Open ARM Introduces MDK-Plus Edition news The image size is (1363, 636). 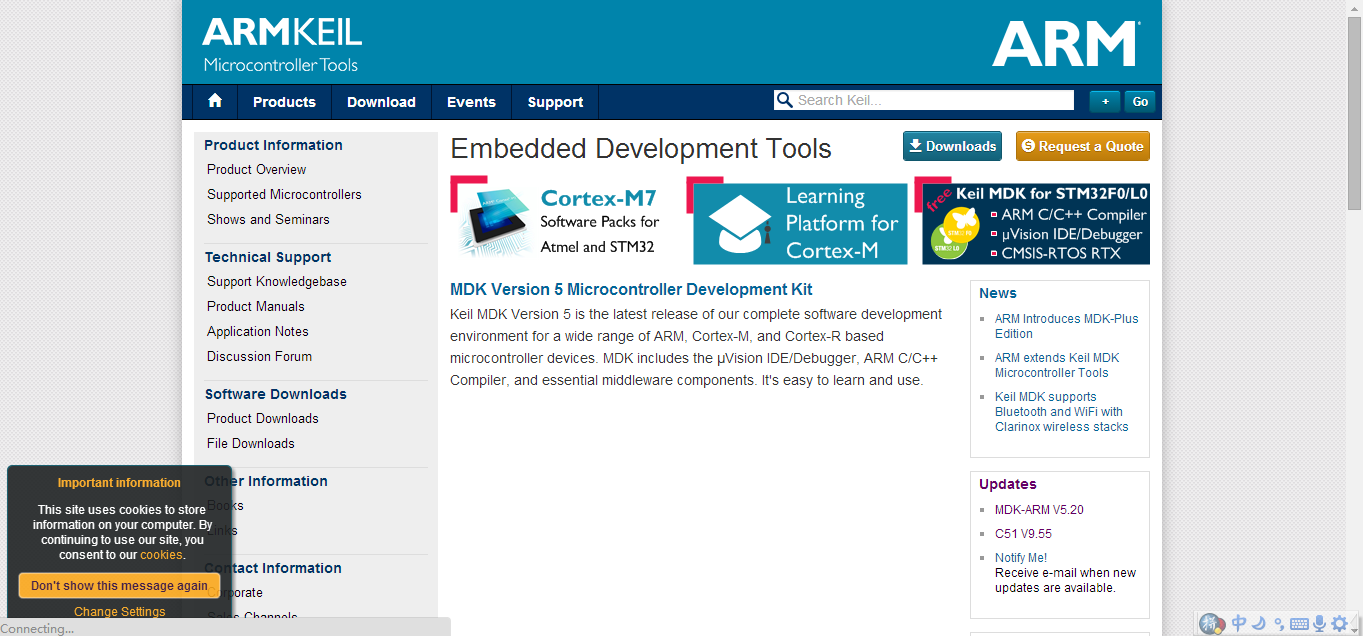(1066, 326)
